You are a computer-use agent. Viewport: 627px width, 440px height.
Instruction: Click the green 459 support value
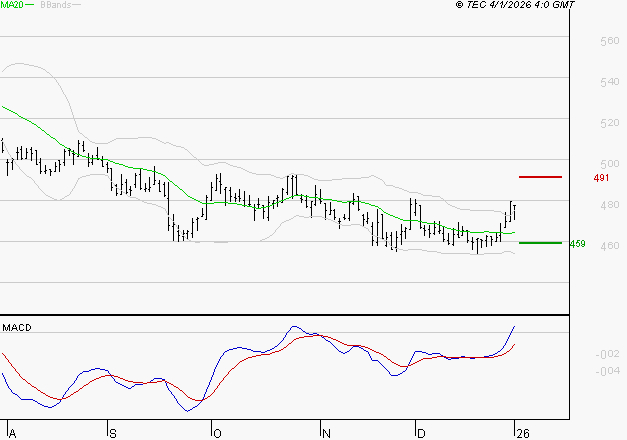click(577, 244)
